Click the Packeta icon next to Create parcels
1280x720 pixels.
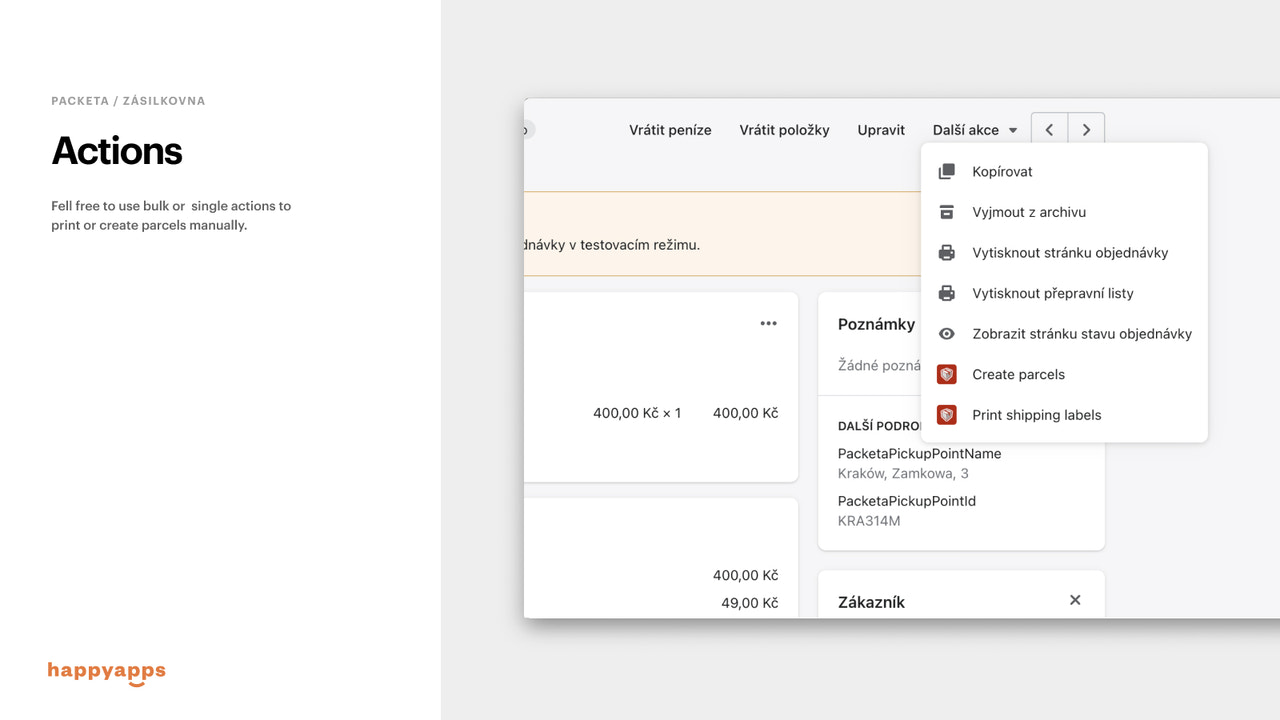pyautogui.click(x=946, y=374)
